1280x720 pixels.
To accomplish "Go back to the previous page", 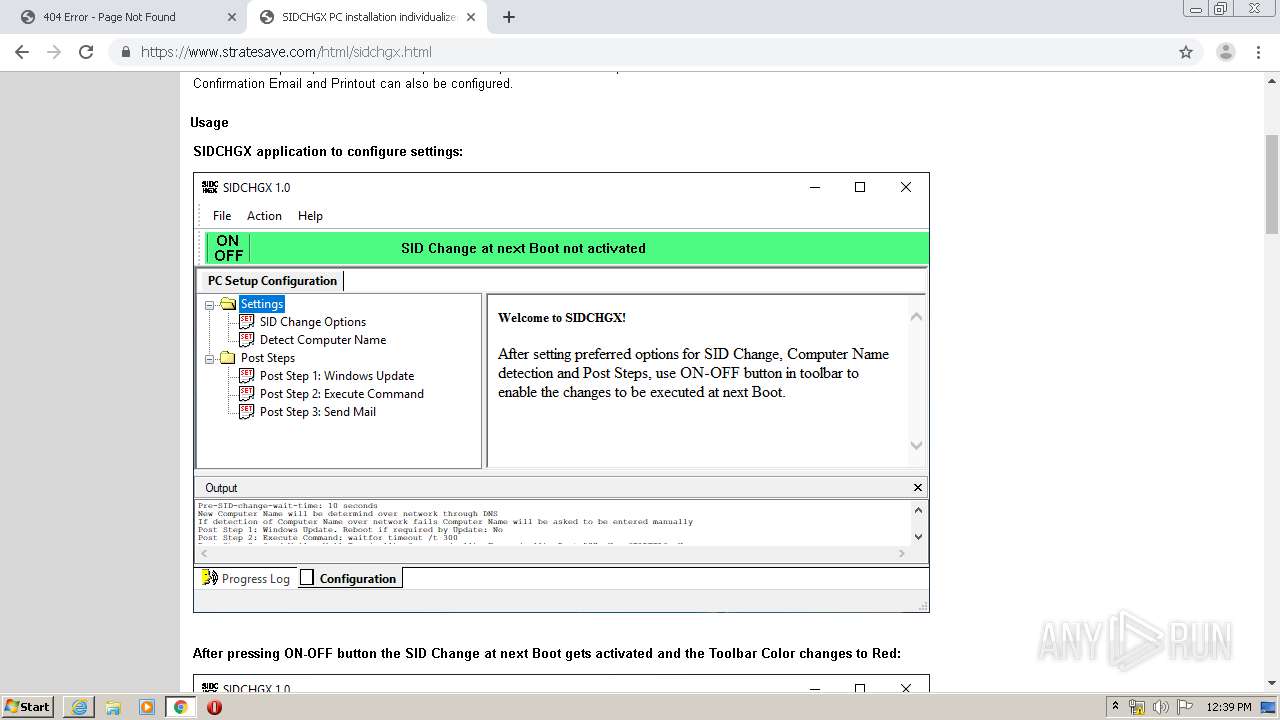I will (22, 52).
